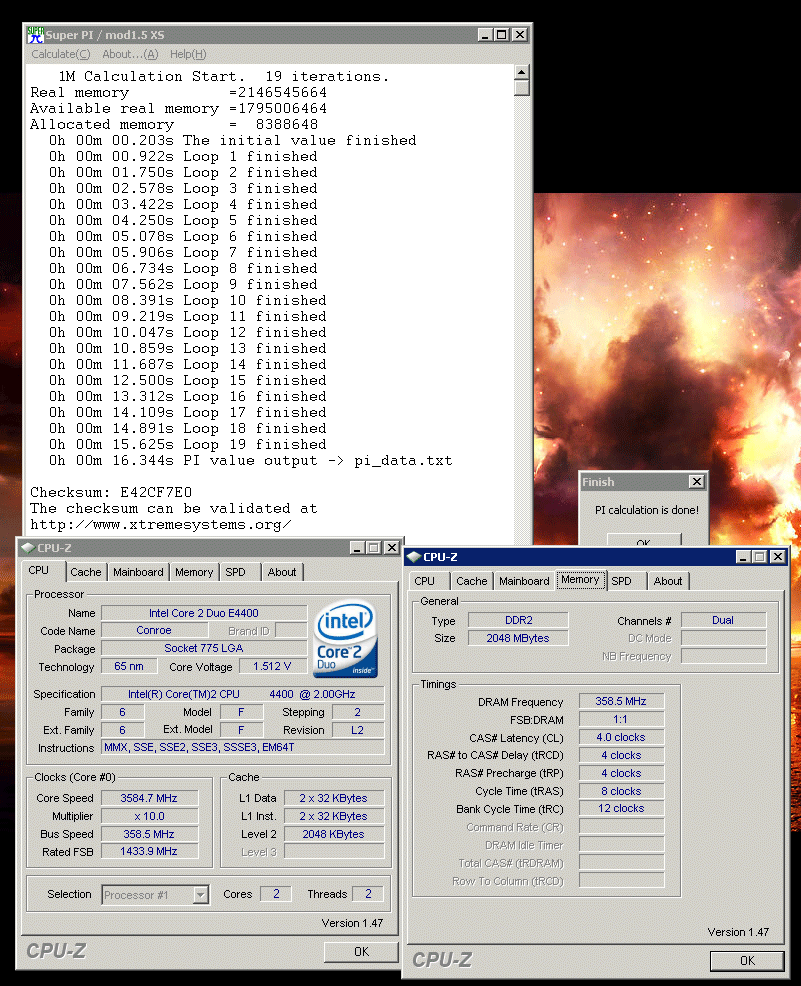Click the Level 2 cache value 2048 KBytes
Image resolution: width=801 pixels, height=986 pixels.
point(334,834)
